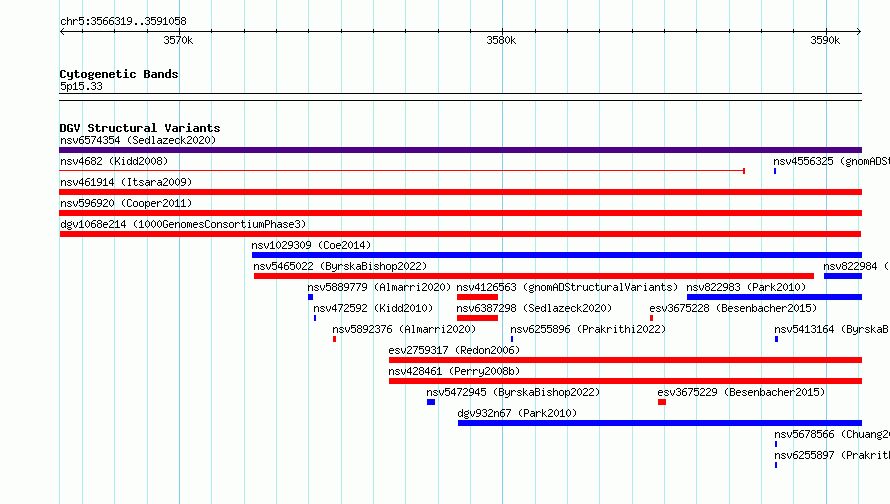This screenshot has width=890, height=504.
Task: Click the 3570k ruler tick label
Action: (178, 40)
